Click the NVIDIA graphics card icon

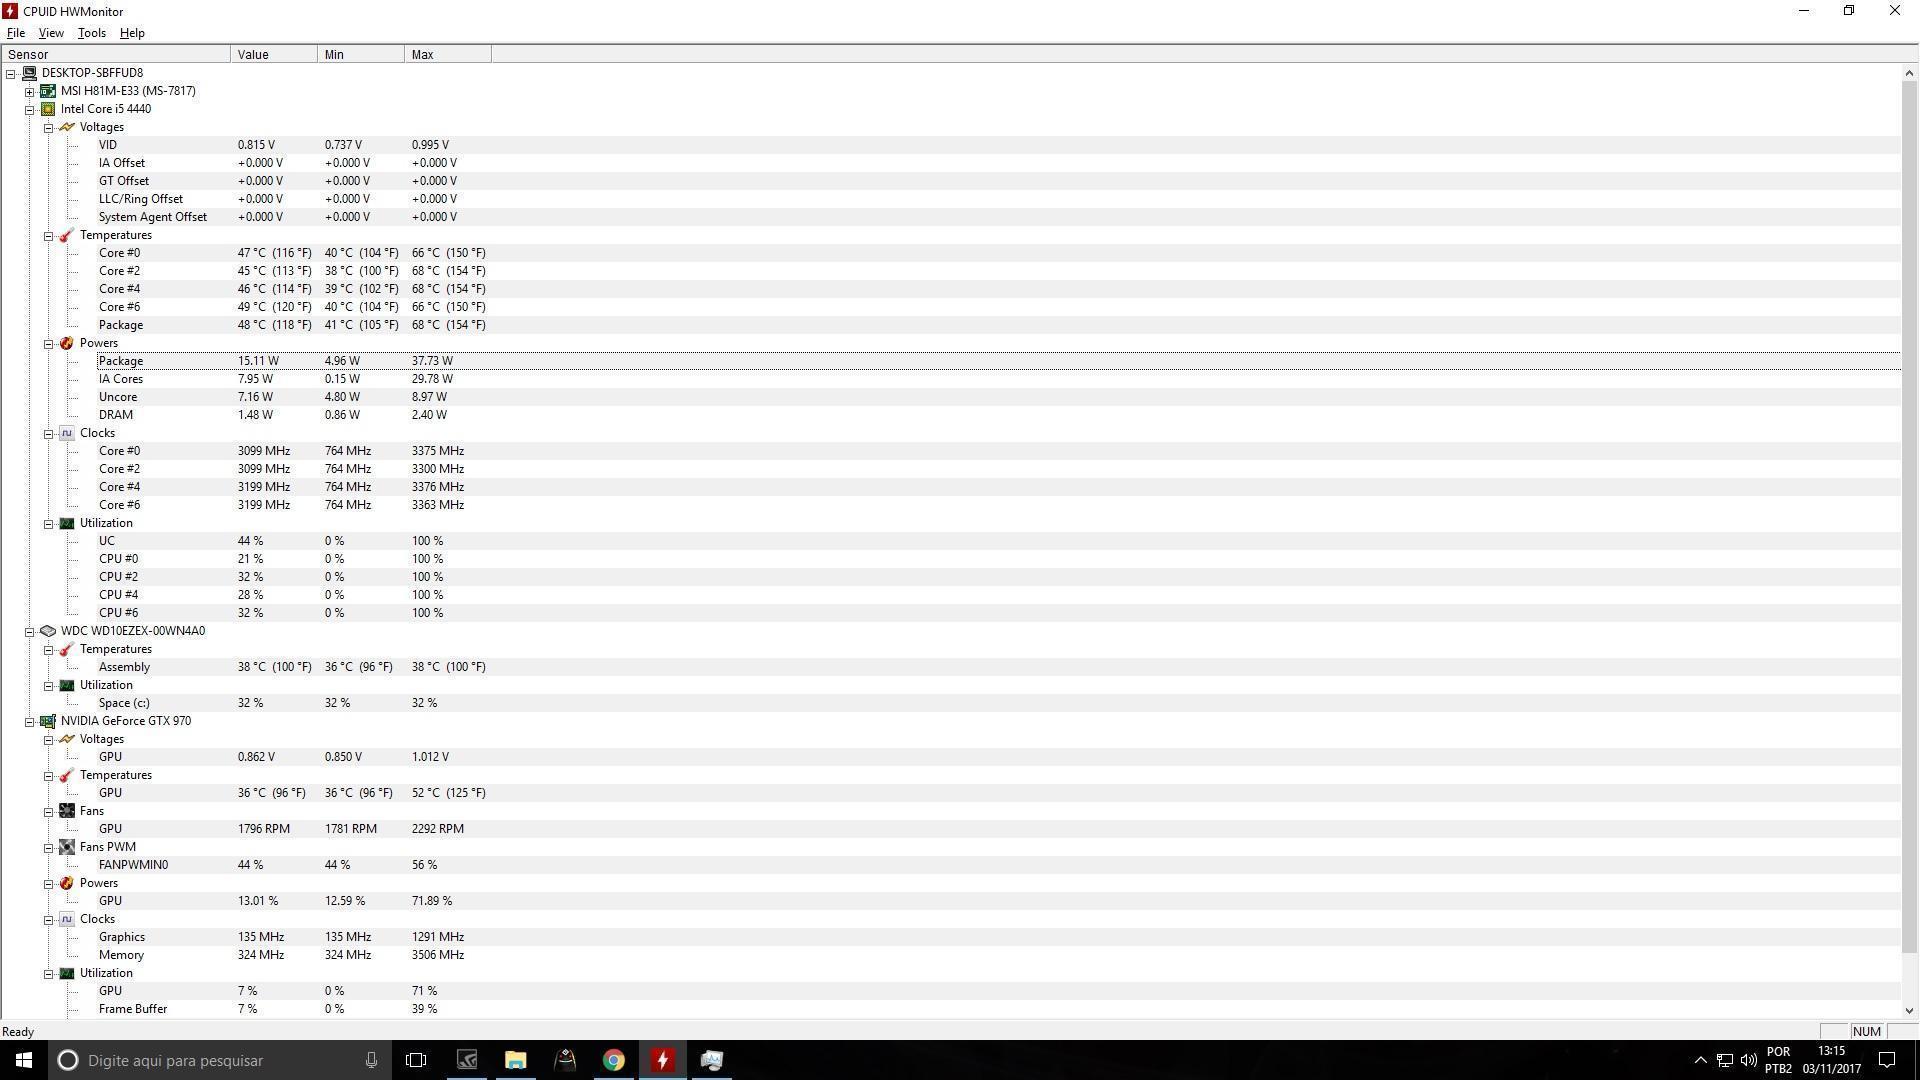(x=48, y=721)
